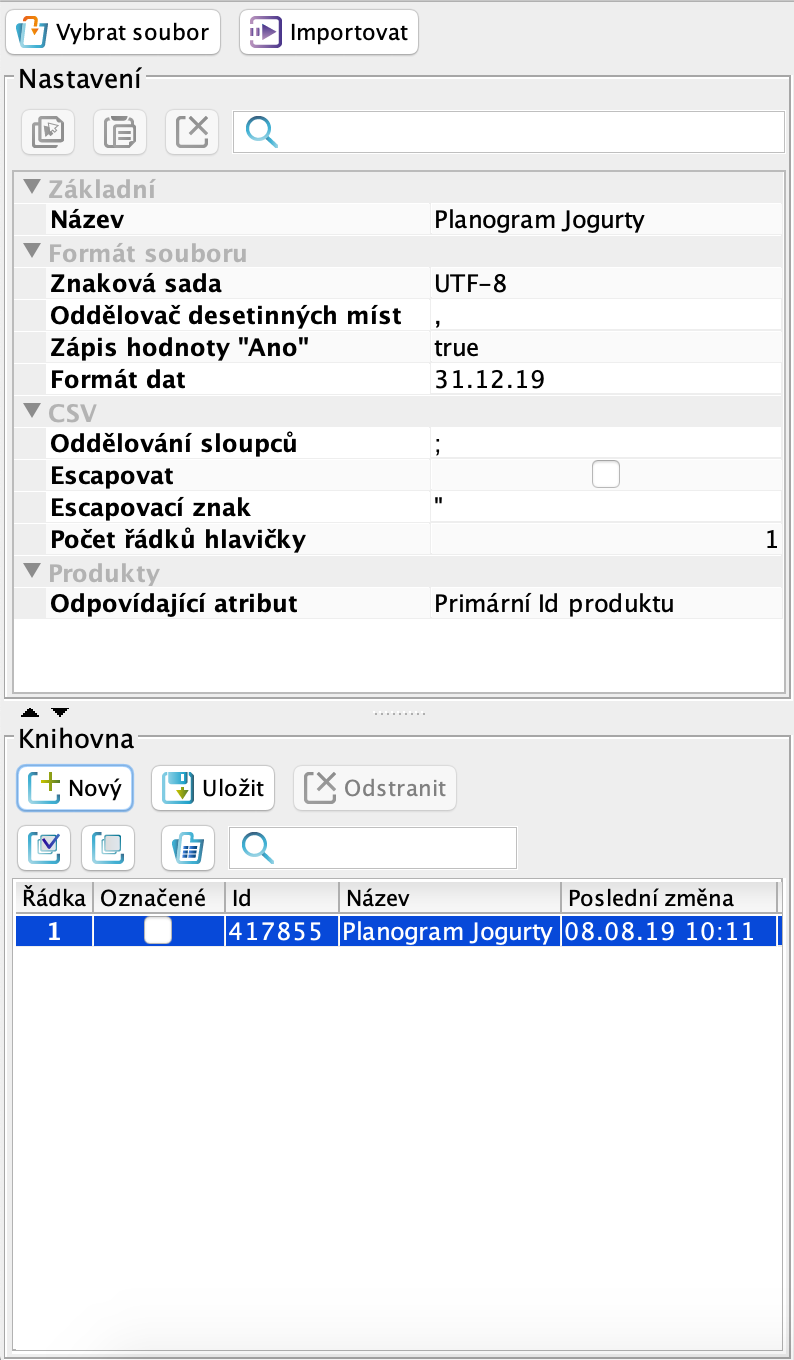Click the column chooser icon in Knihovna
794x1360 pixels.
pyautogui.click(x=188, y=848)
